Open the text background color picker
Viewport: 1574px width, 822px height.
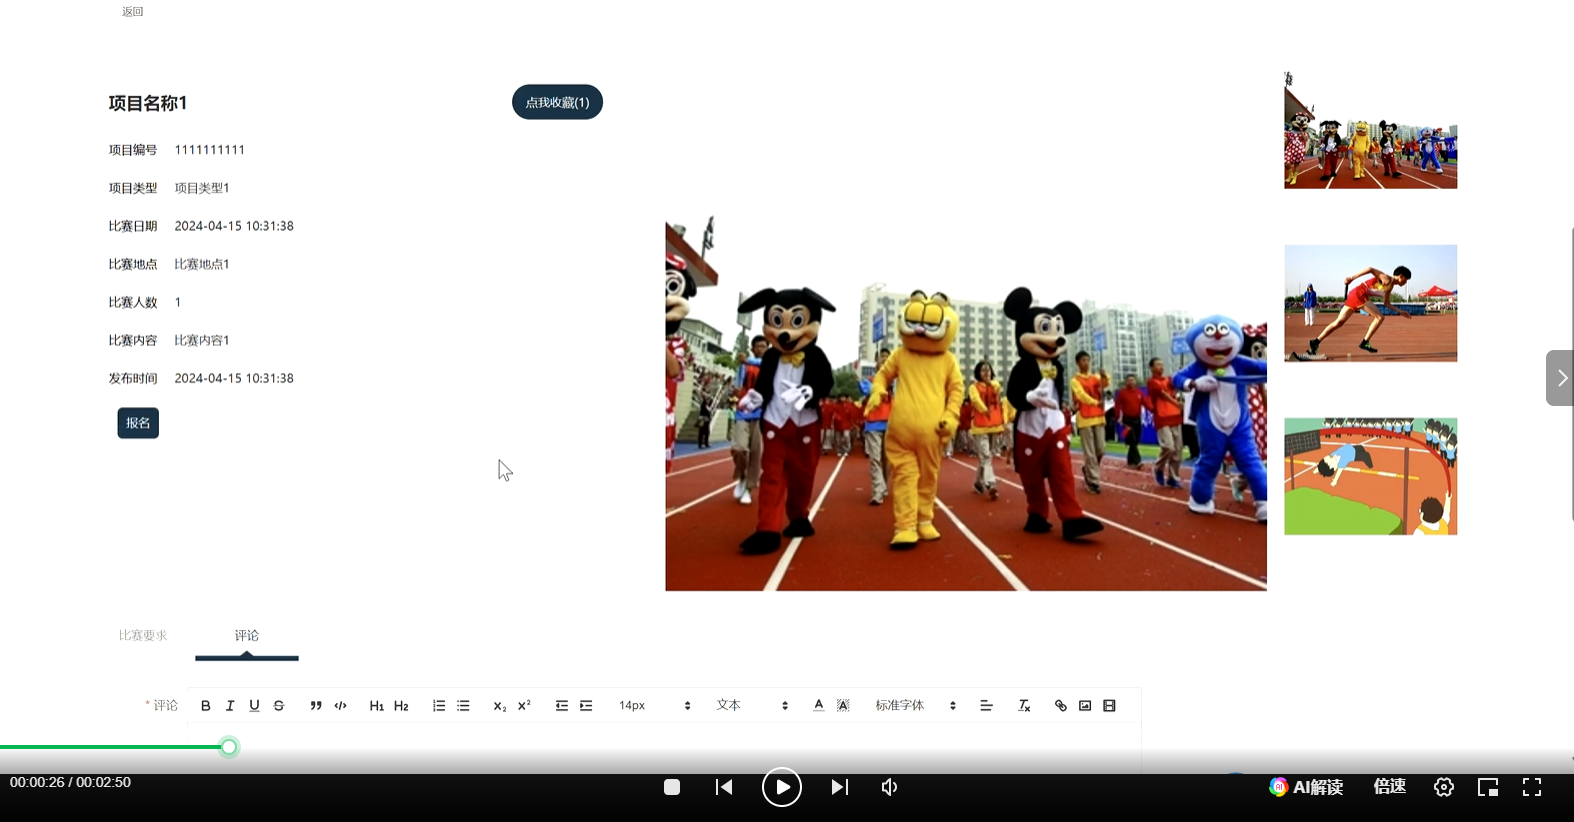point(843,706)
